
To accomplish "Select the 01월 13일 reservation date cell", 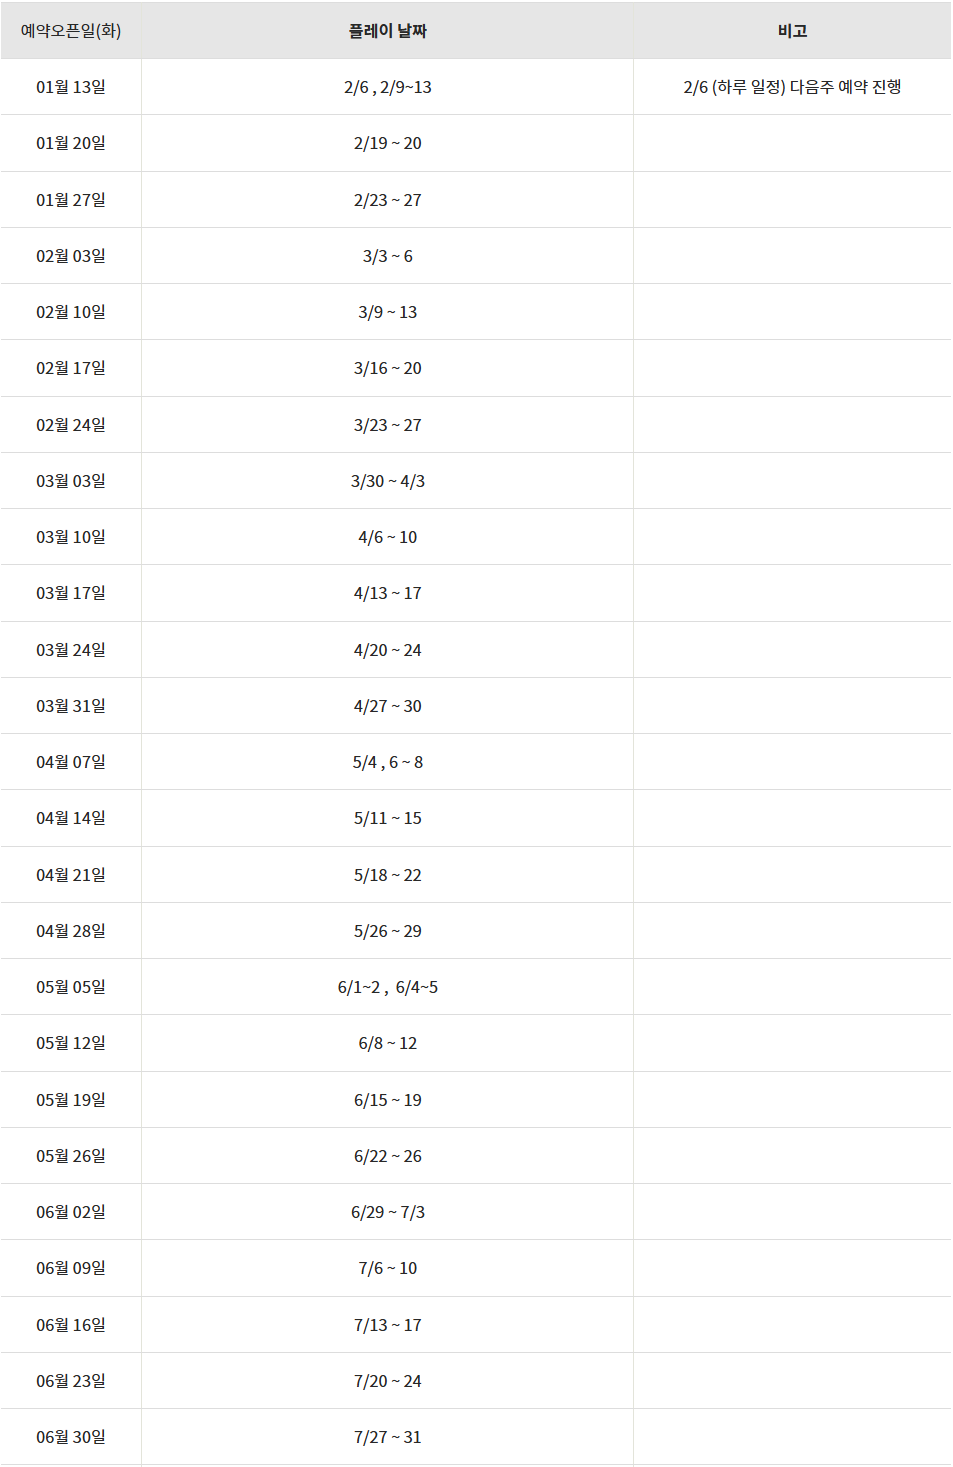I will click(x=71, y=87).
